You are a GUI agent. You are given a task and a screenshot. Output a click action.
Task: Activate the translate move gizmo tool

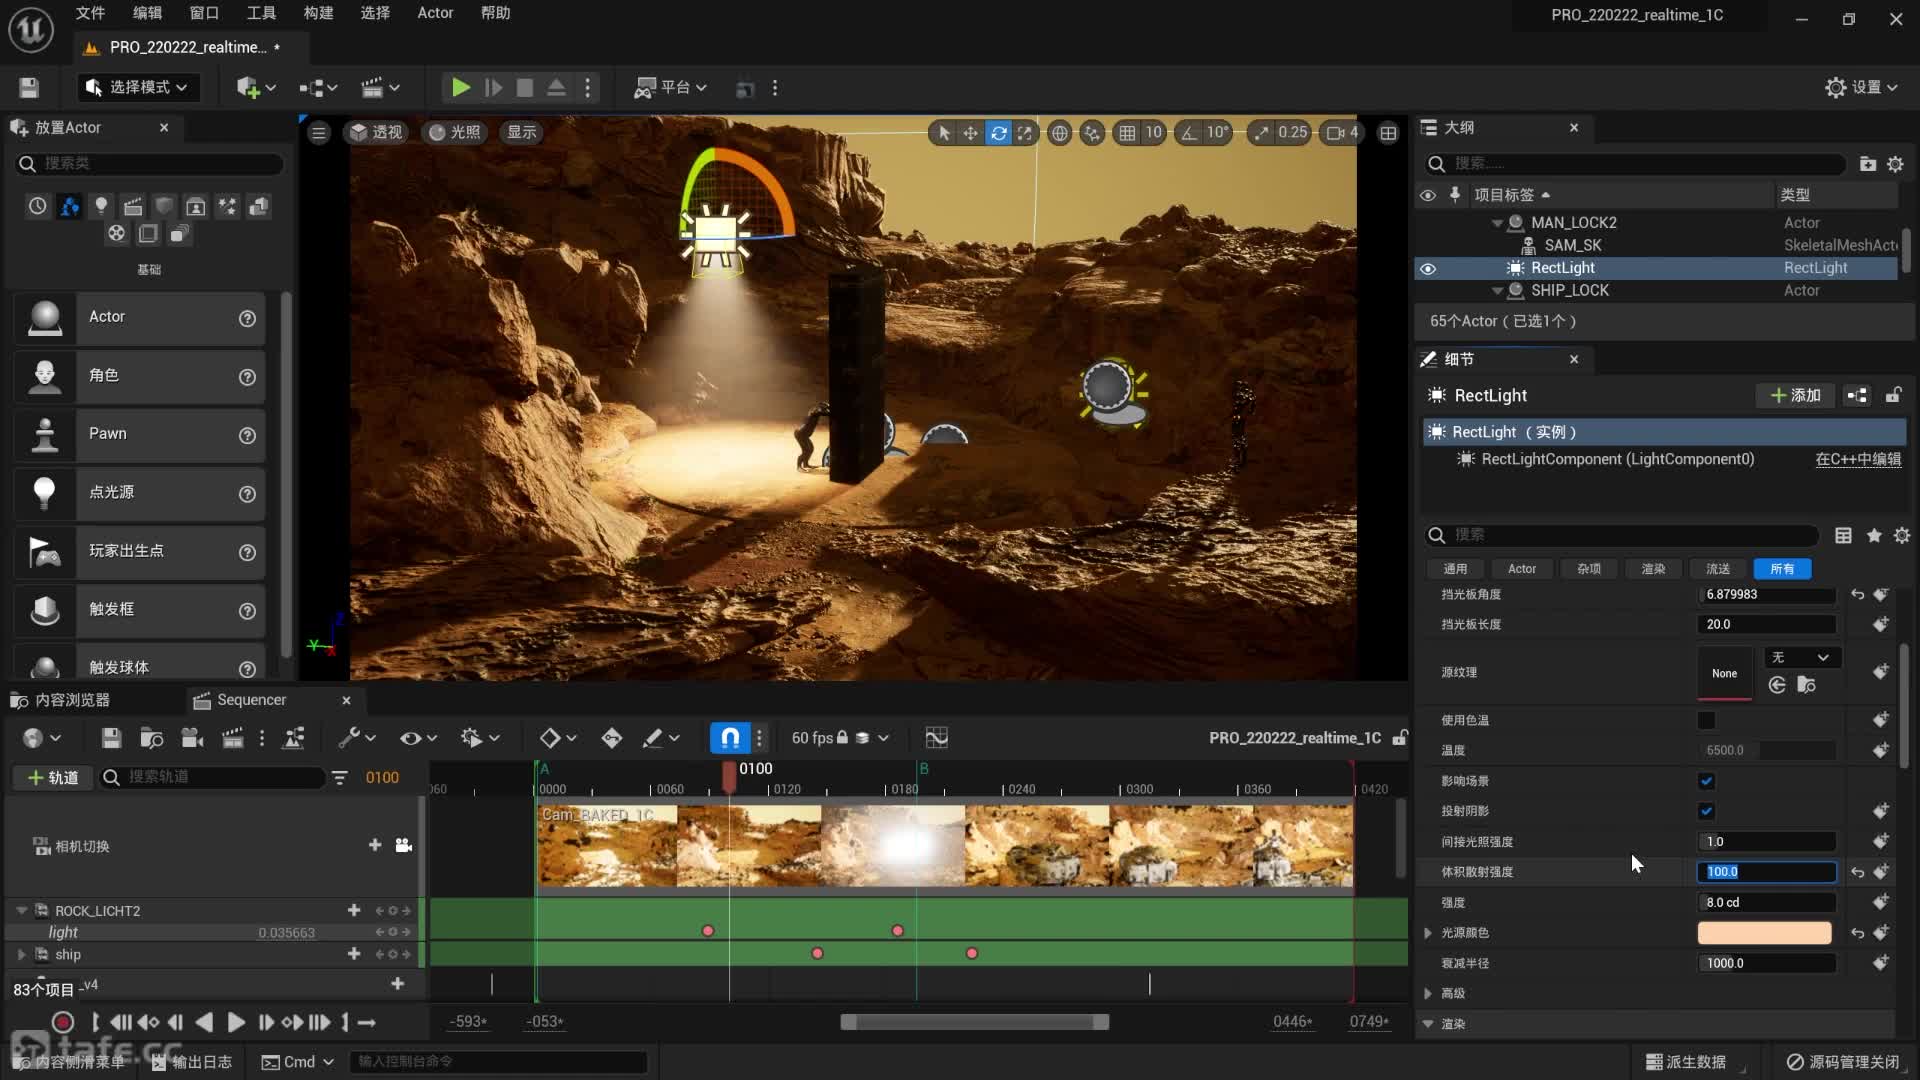[x=970, y=133]
